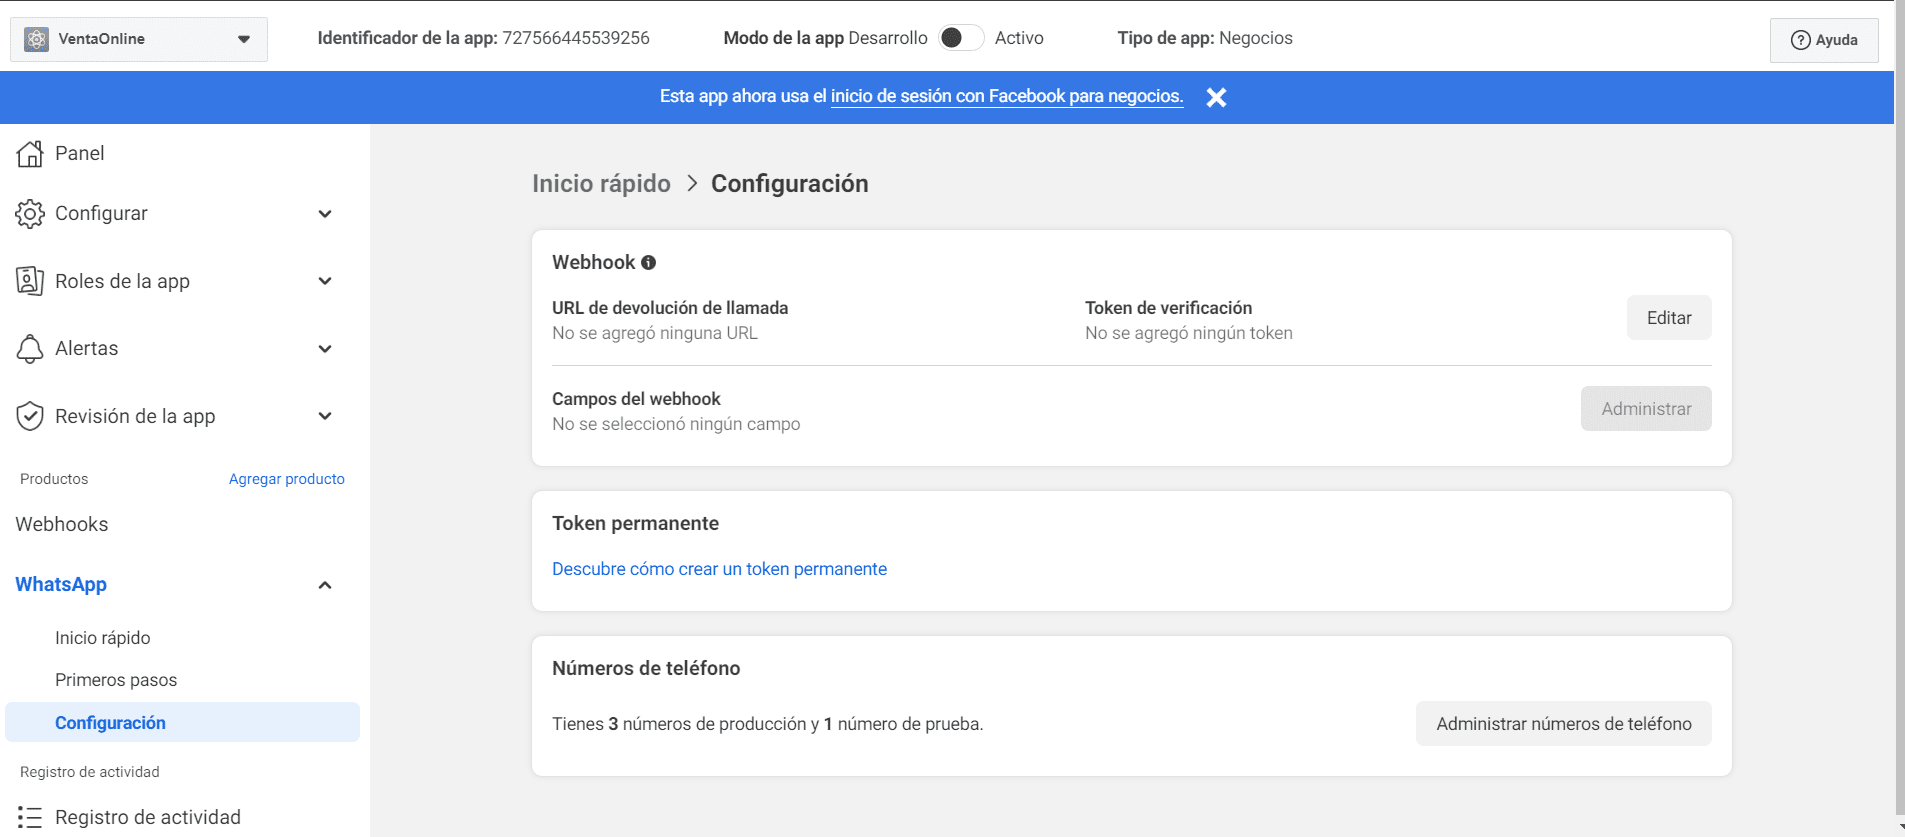The width and height of the screenshot is (1905, 837).
Task: Click the Registro de actividad list icon
Action: coord(30,817)
